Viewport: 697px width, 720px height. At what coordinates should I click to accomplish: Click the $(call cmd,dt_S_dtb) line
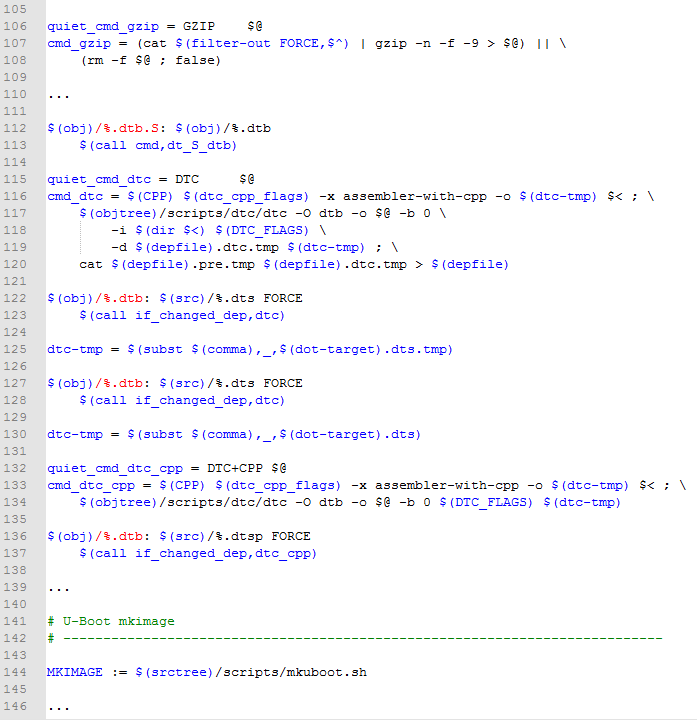click(158, 146)
